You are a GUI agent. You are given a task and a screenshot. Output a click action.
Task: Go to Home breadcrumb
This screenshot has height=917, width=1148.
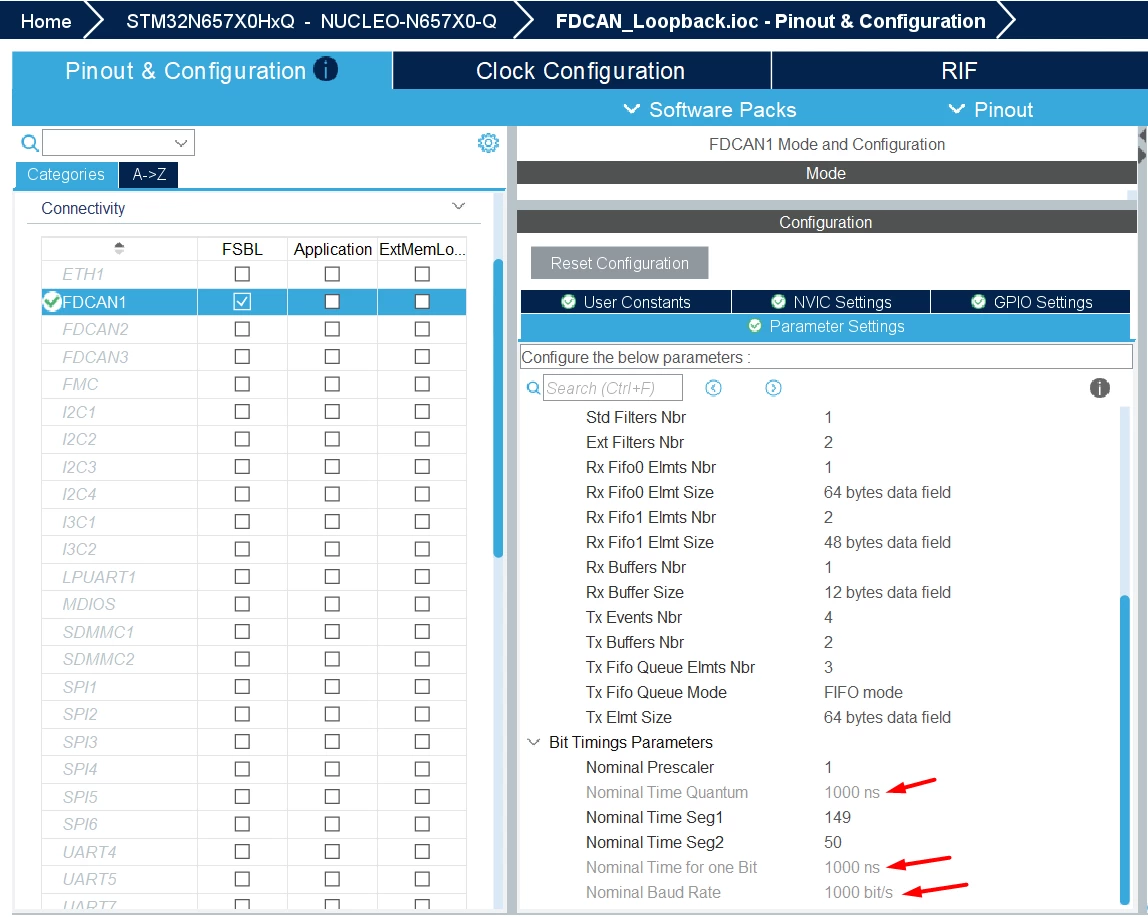click(x=46, y=21)
